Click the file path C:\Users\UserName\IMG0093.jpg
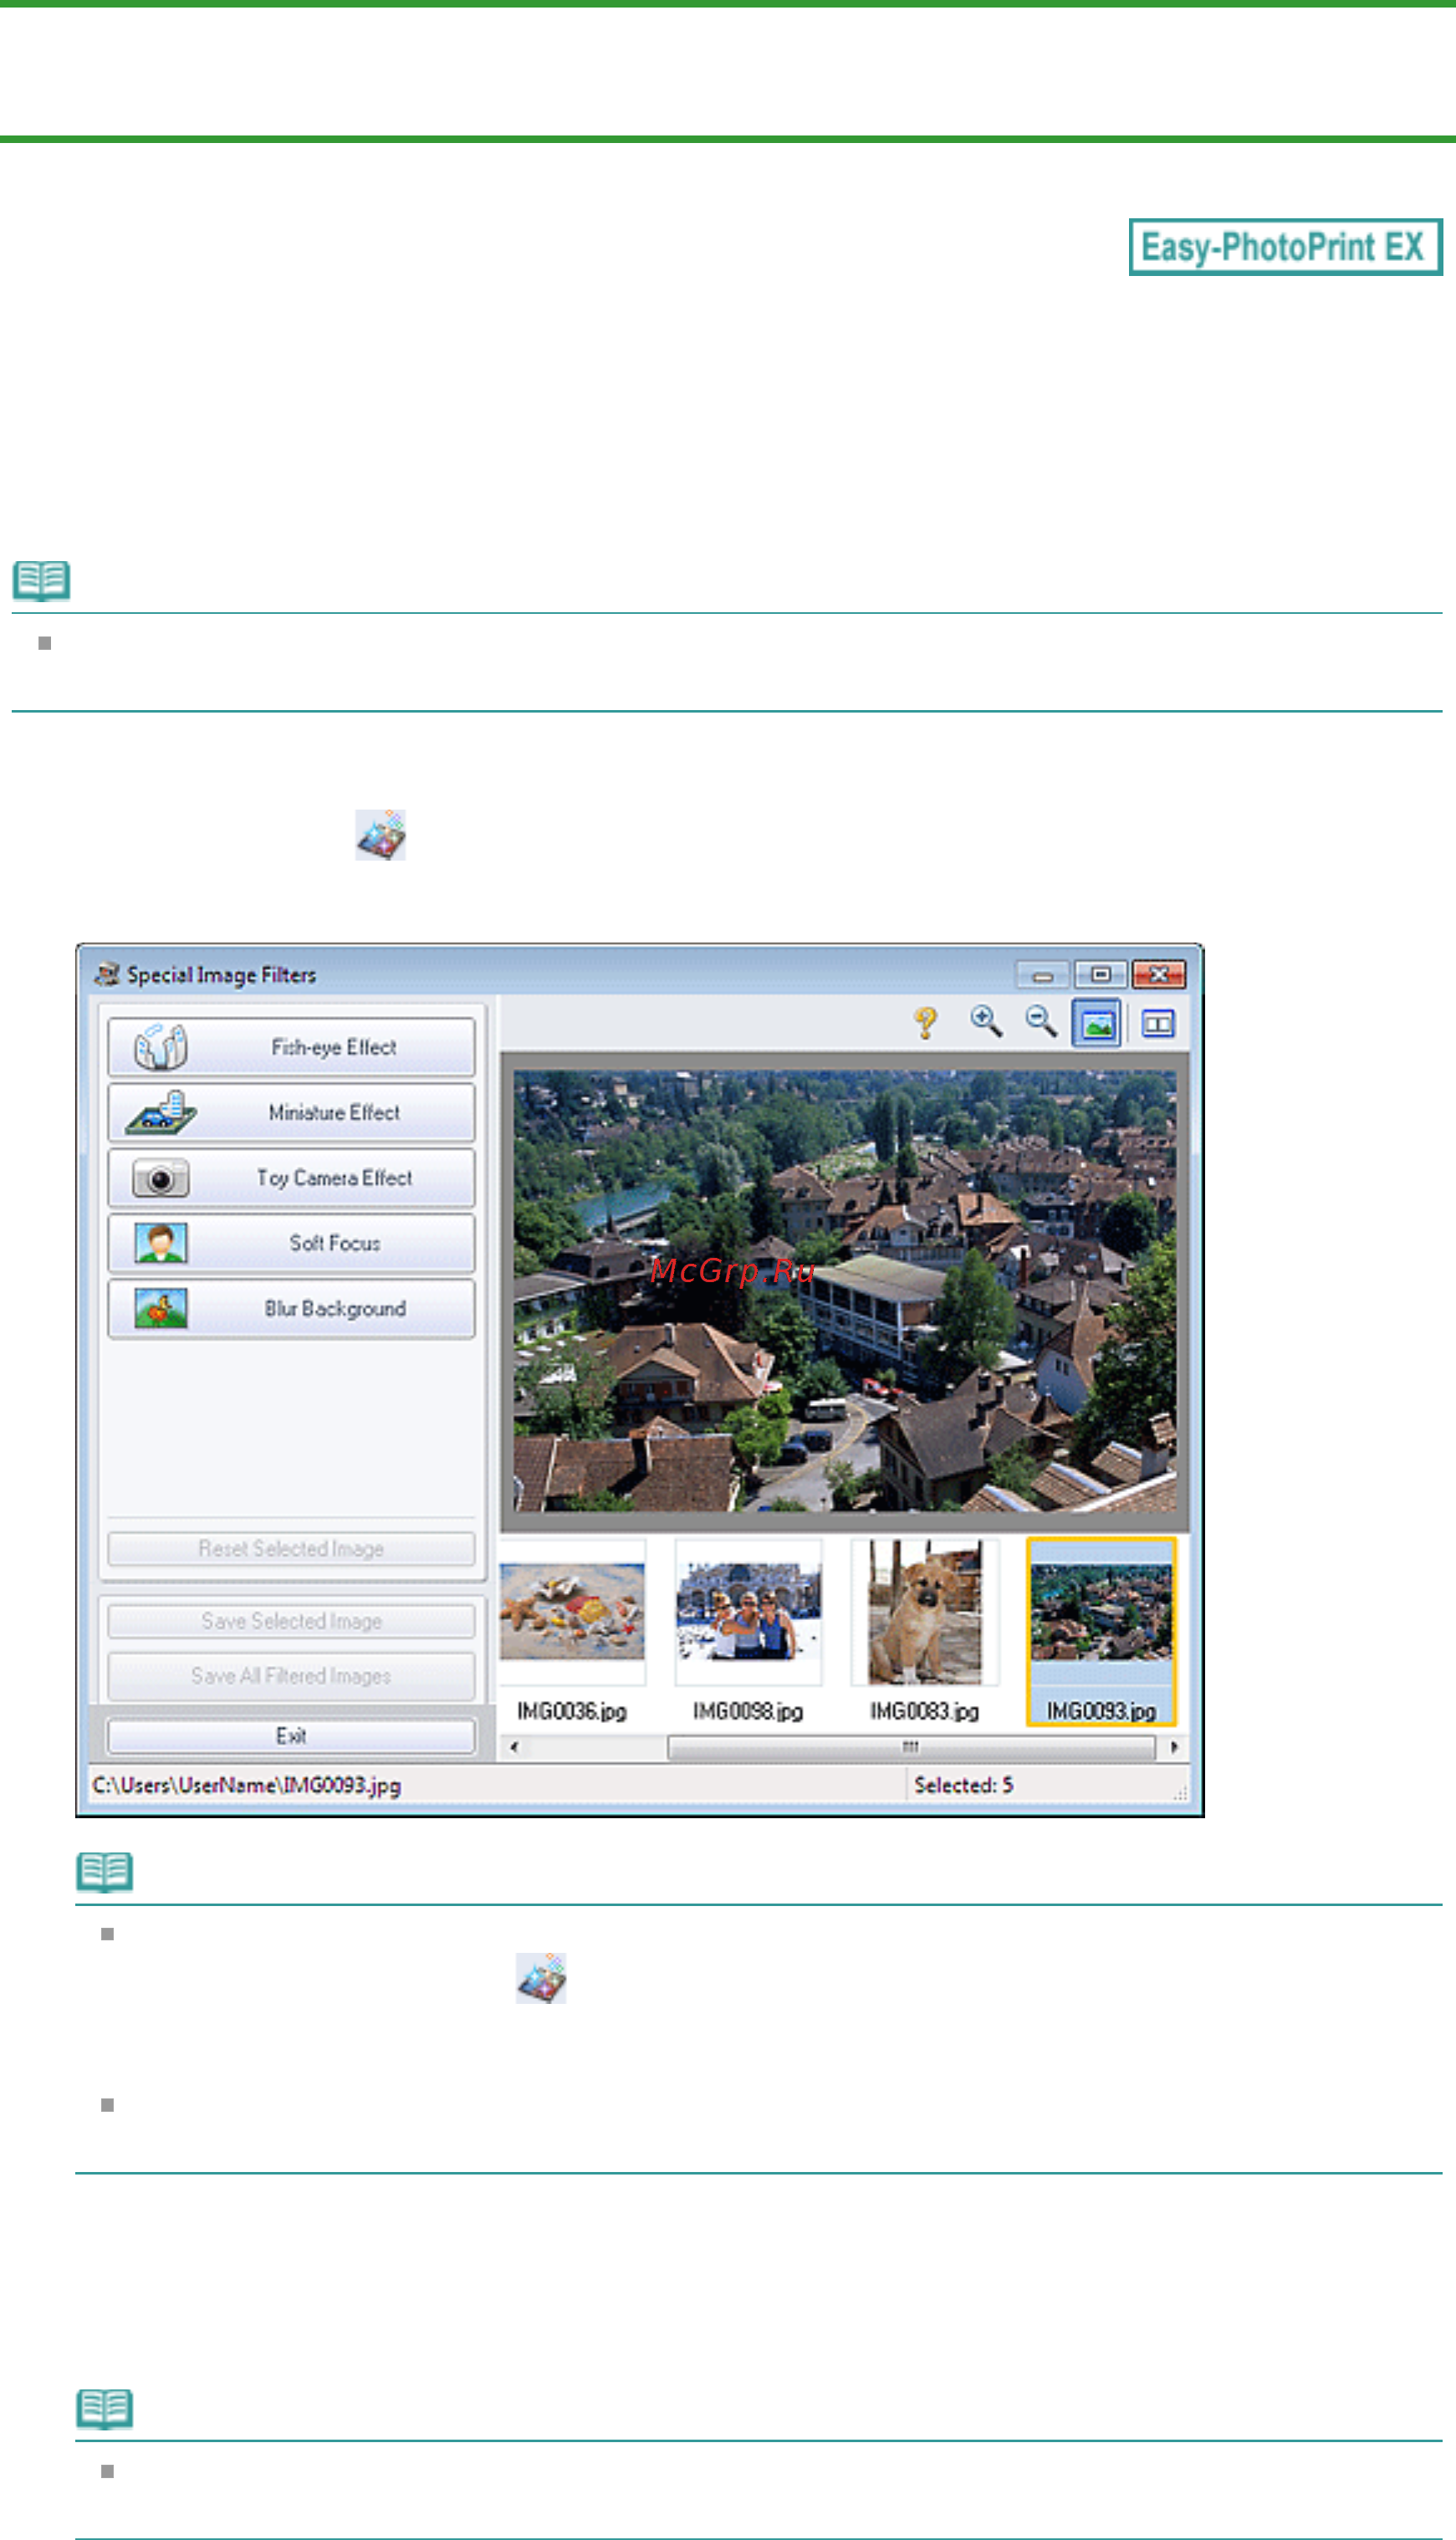This screenshot has width=1456, height=2540. (247, 1785)
